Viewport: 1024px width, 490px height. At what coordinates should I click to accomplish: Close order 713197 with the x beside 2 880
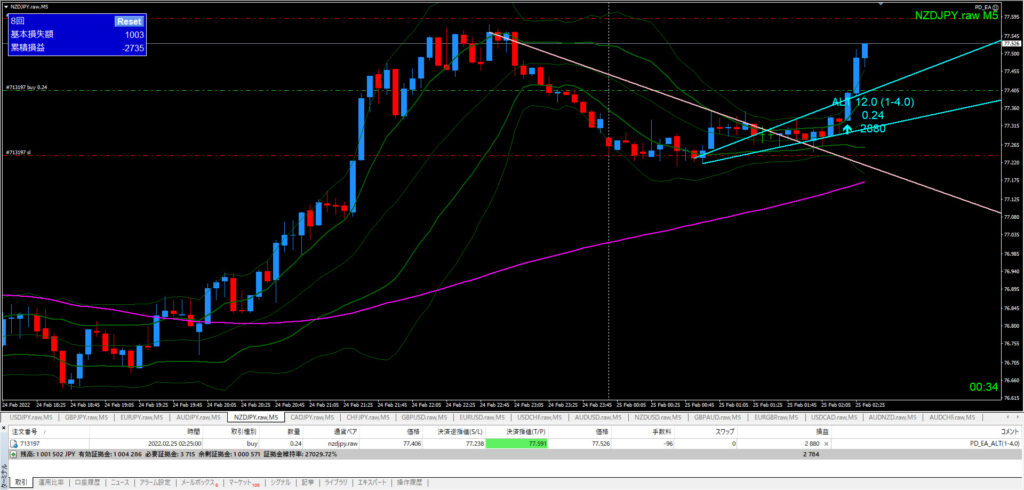pyautogui.click(x=825, y=443)
